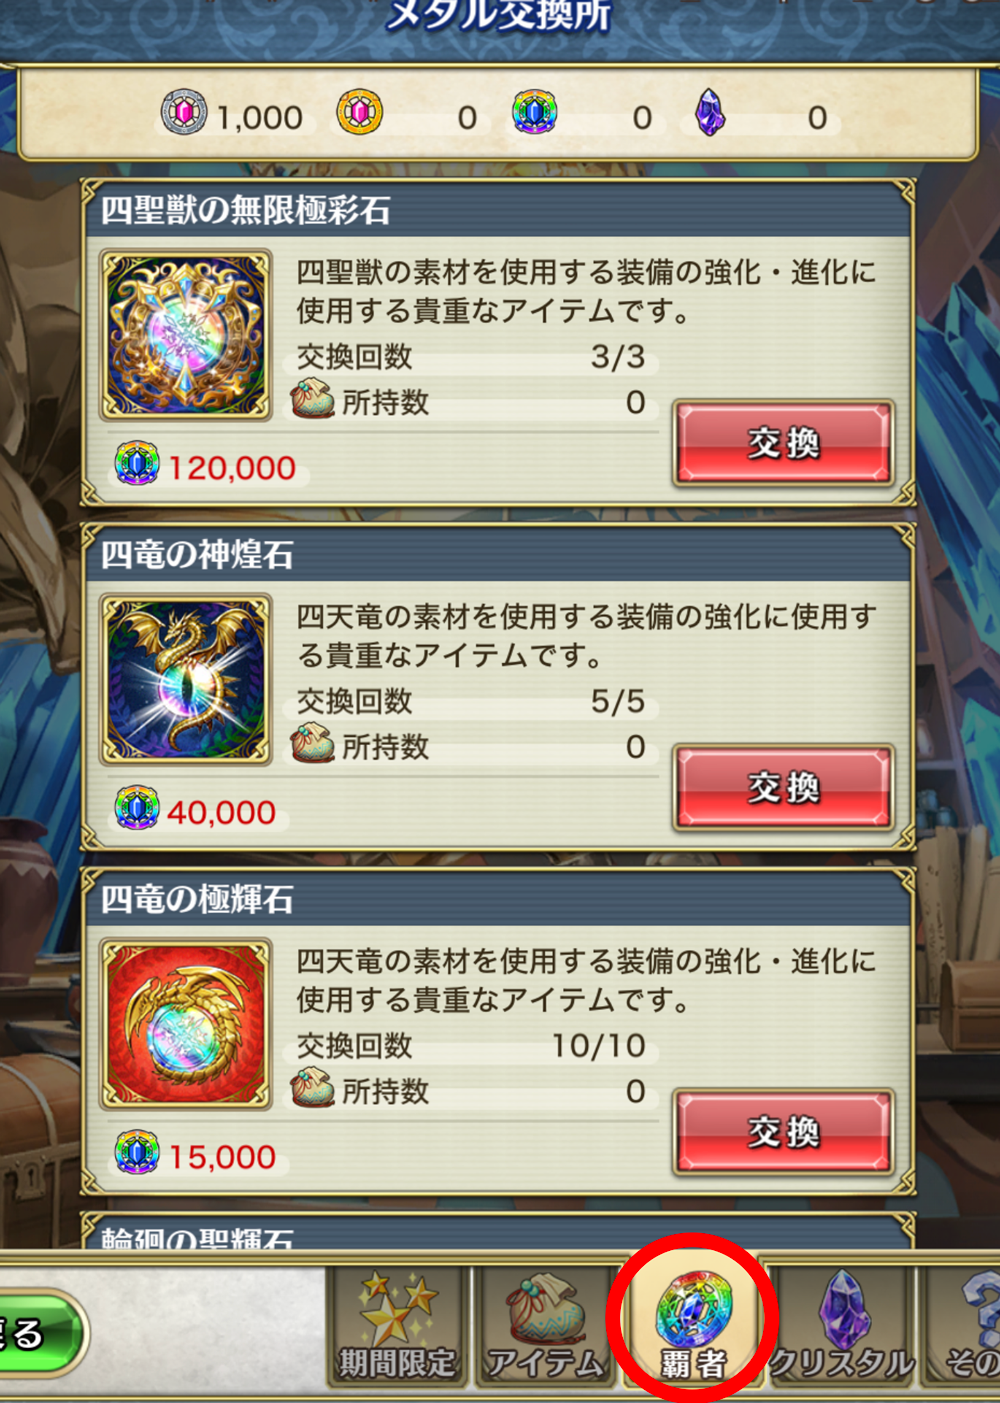The height and width of the screenshot is (1403, 1000).
Task: Click 交換 button for 四竜の神煌石
Action: pos(784,787)
